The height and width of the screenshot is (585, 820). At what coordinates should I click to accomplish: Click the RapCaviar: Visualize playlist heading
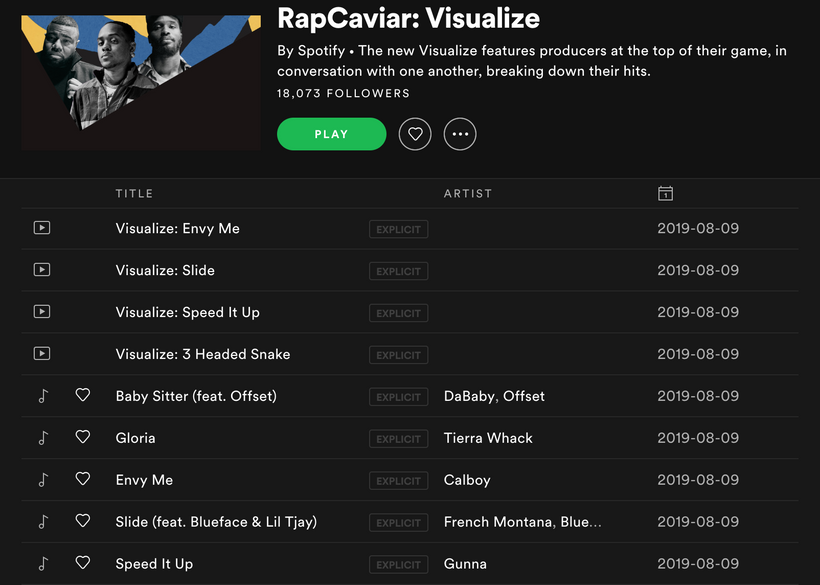click(x=408, y=18)
